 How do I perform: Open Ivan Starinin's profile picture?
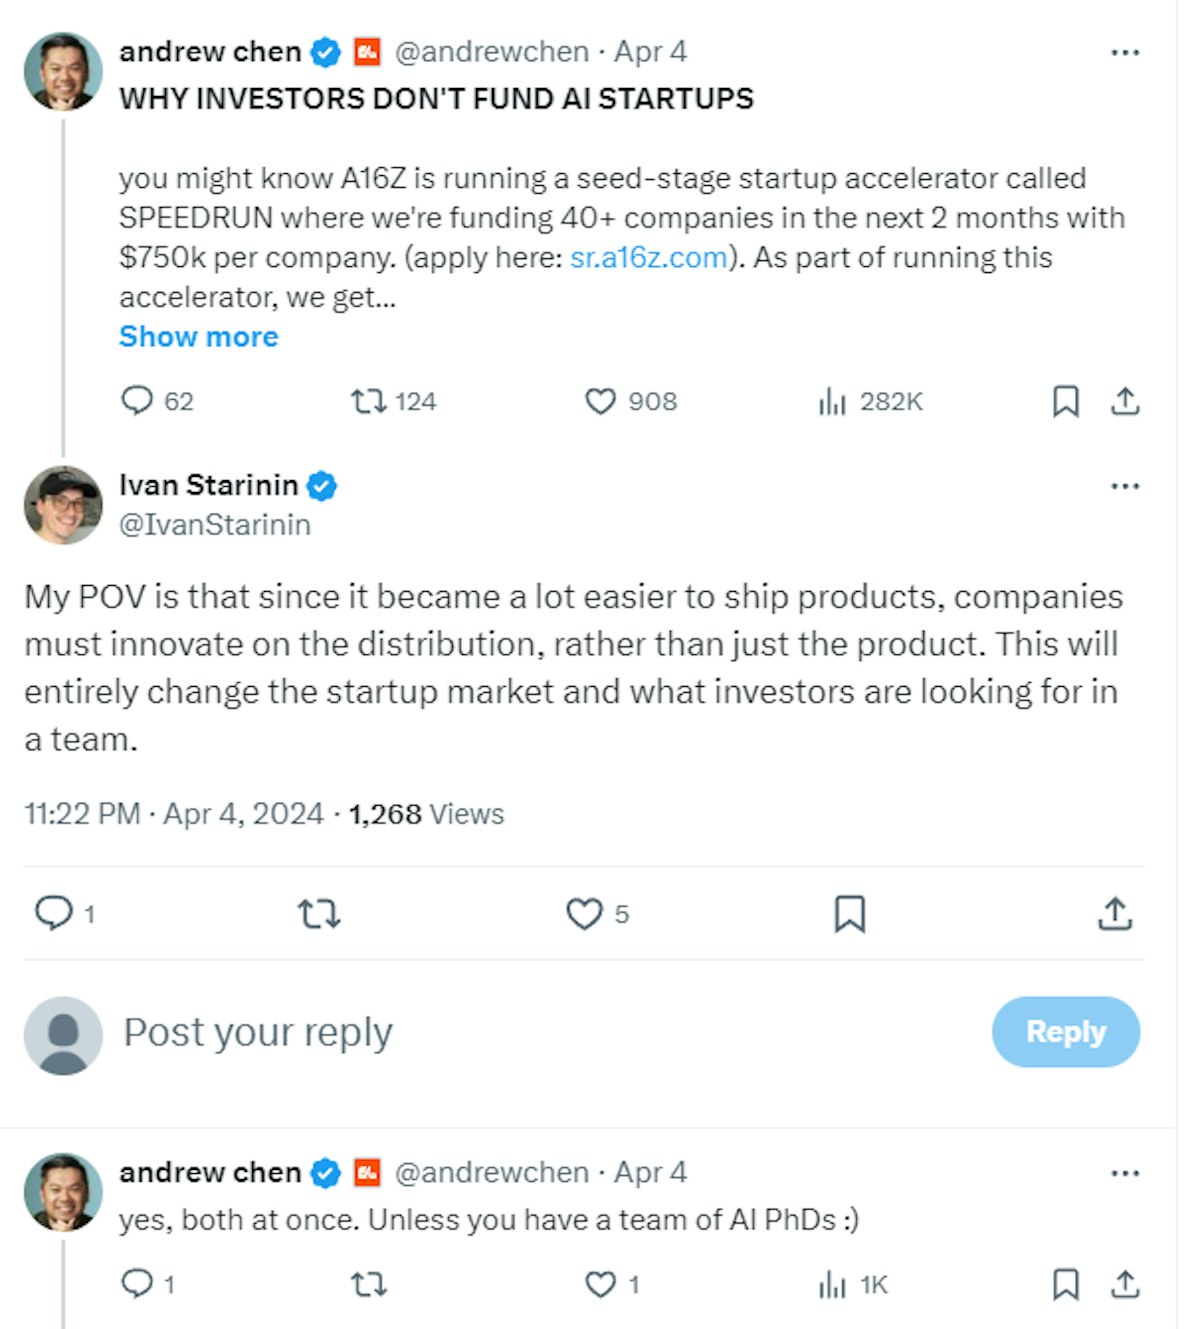[x=63, y=505]
